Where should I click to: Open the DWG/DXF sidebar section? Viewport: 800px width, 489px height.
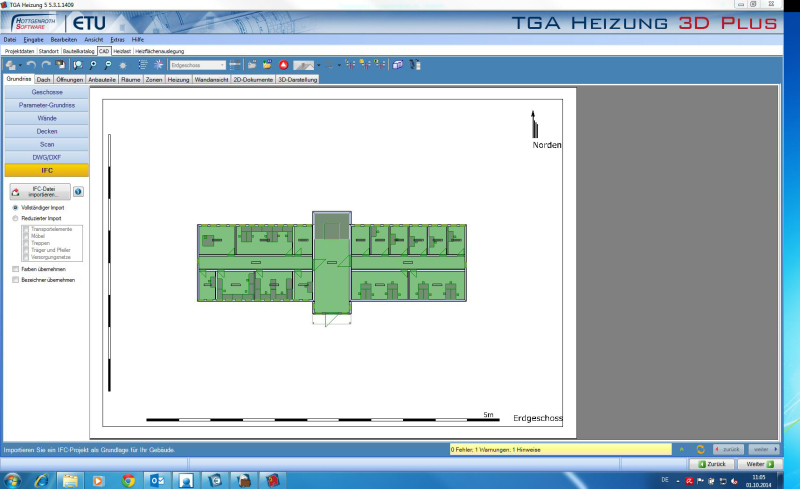tap(46, 157)
